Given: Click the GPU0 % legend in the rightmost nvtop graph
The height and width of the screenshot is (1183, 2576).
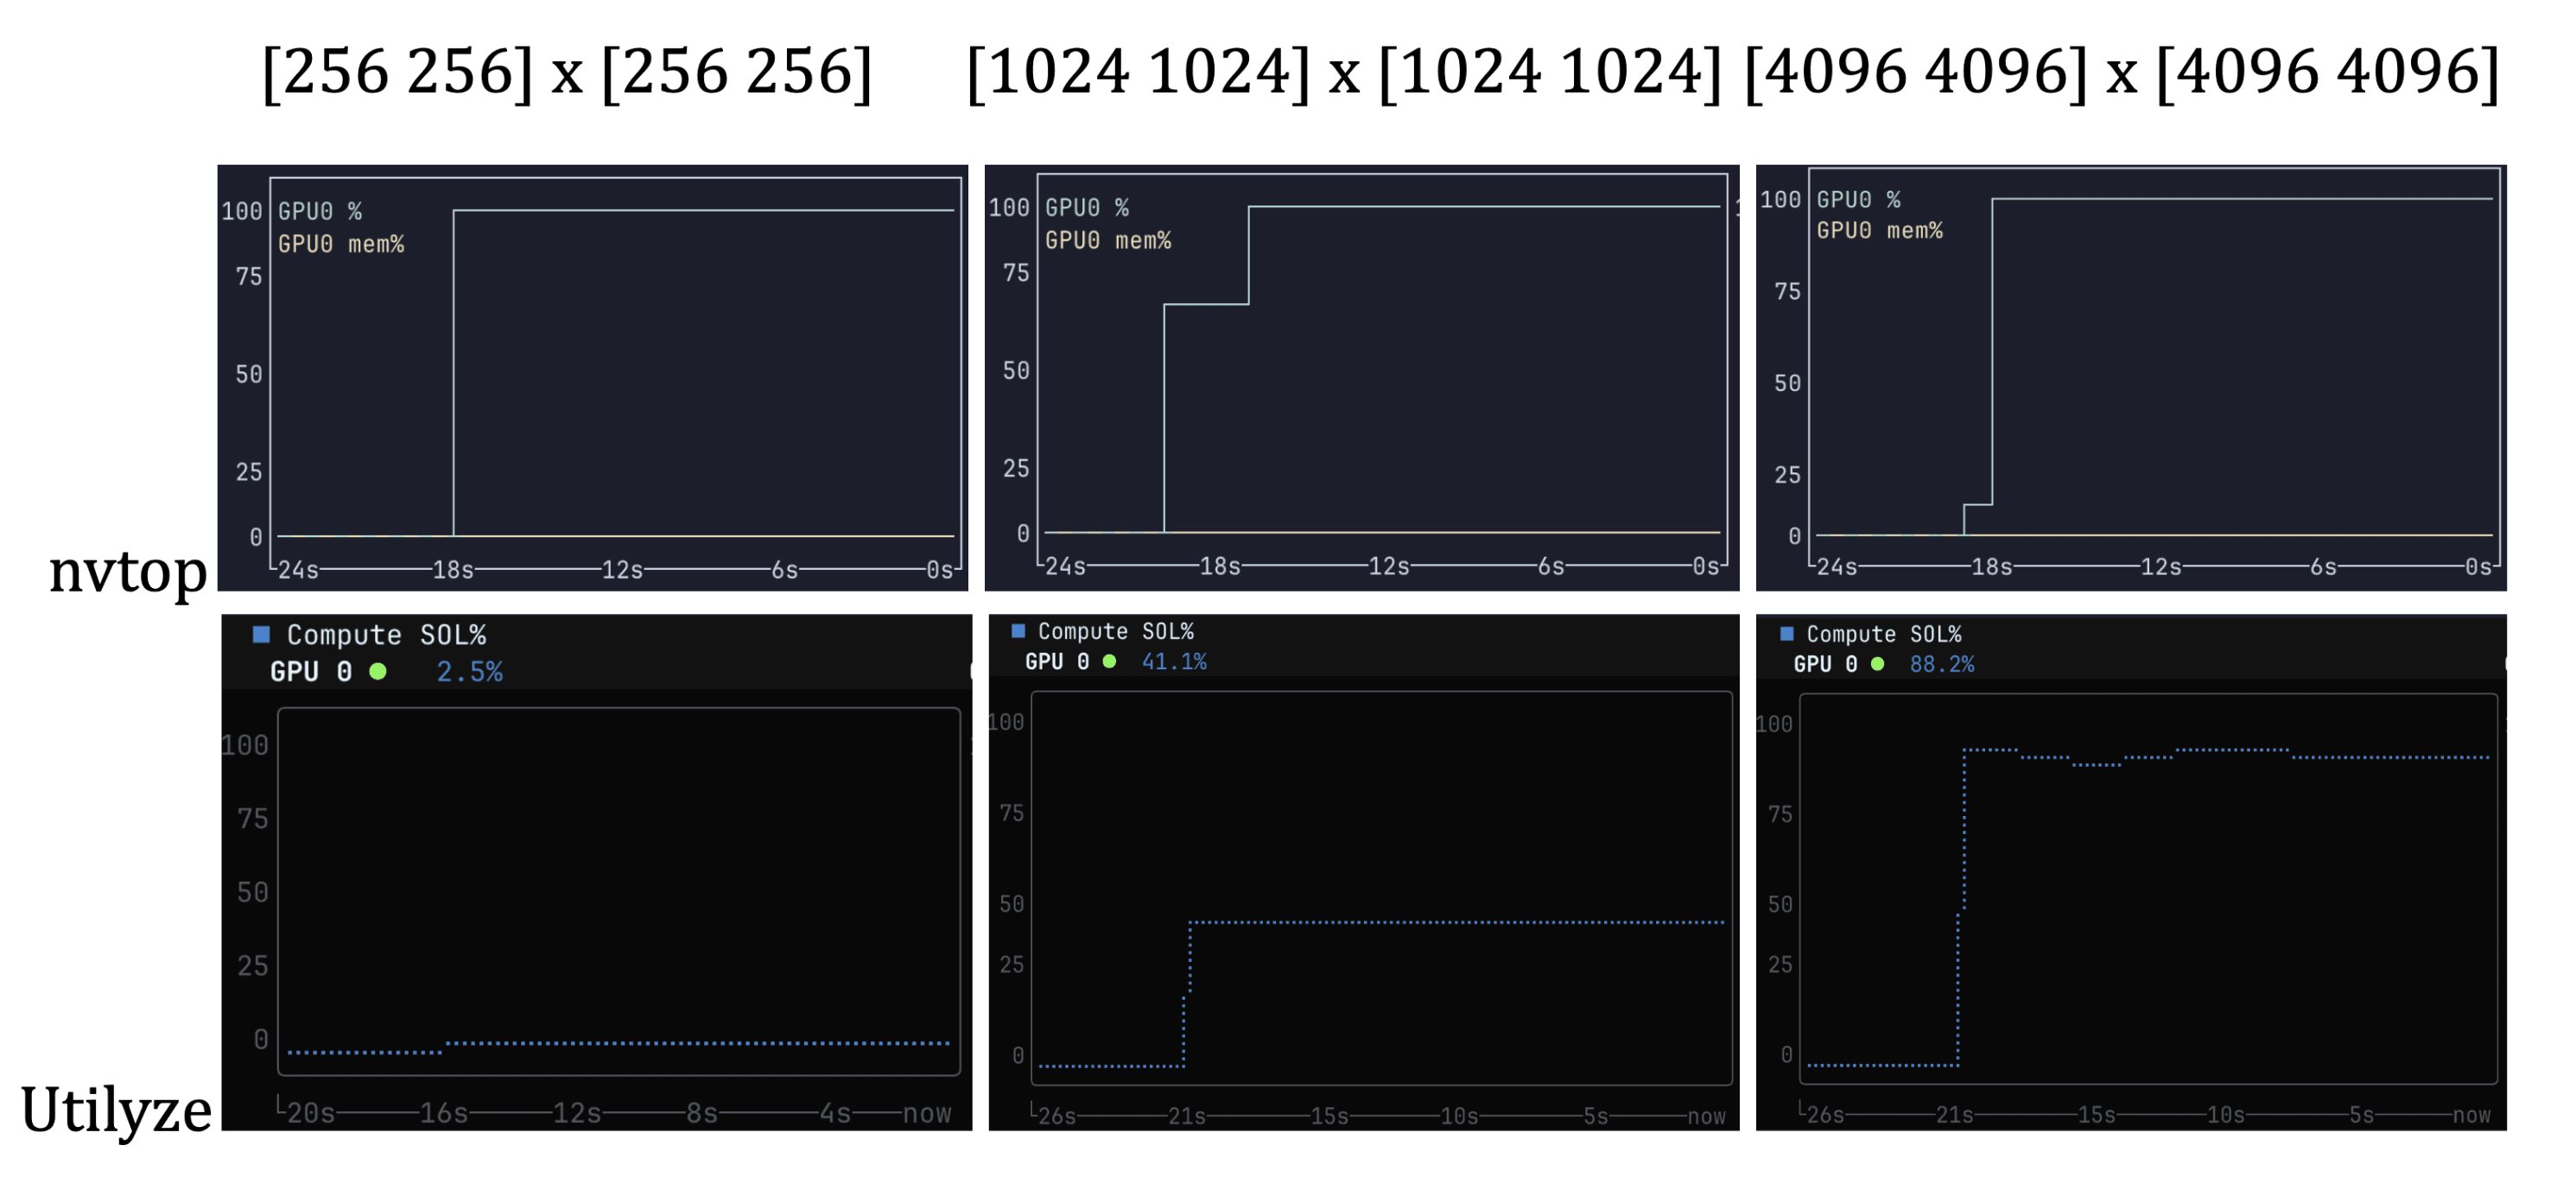Looking at the screenshot, I should (1858, 199).
